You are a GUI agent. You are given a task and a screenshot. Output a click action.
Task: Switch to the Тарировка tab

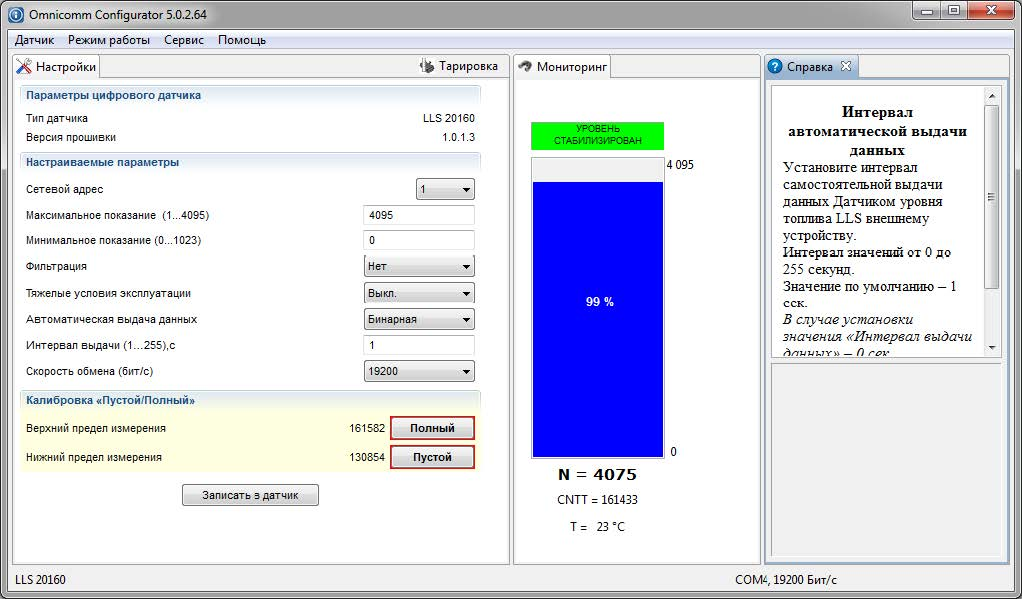point(460,66)
